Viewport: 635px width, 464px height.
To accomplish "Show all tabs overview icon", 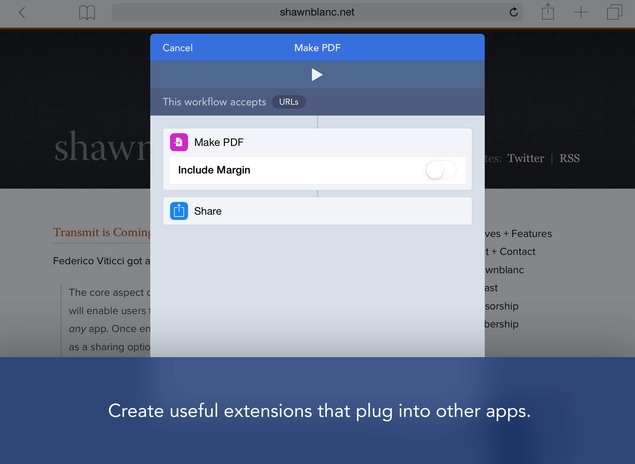I will coord(614,12).
